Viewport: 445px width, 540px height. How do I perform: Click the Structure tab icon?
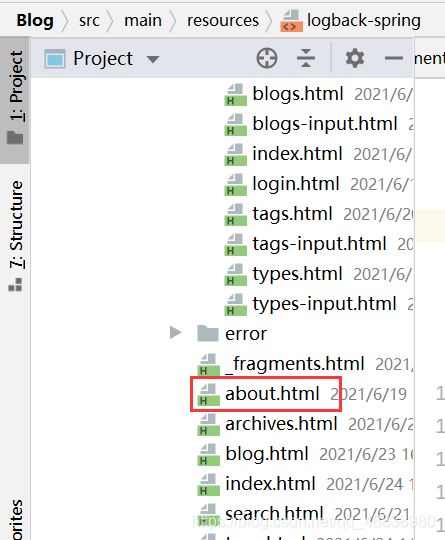click(x=15, y=284)
